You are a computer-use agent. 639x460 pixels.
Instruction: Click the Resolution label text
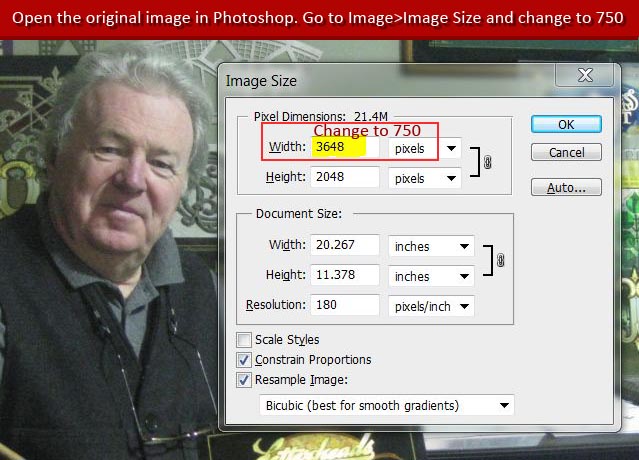(x=276, y=305)
